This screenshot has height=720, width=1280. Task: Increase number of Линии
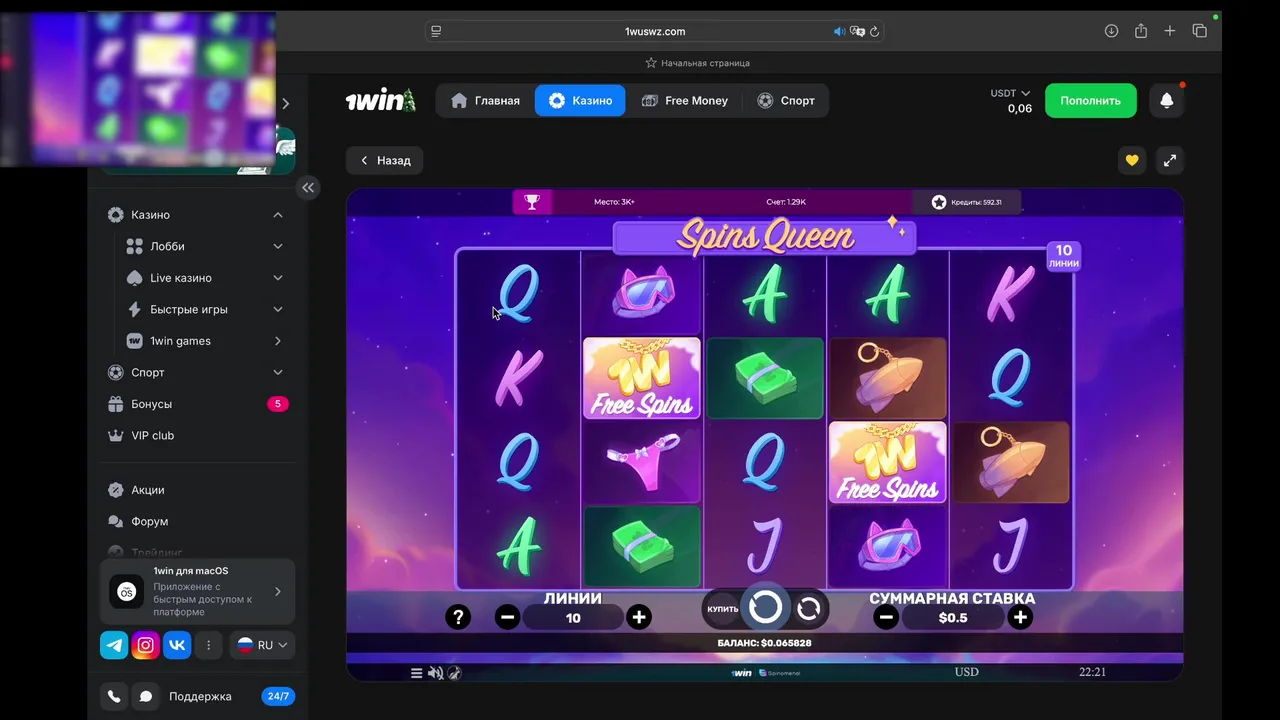[638, 617]
